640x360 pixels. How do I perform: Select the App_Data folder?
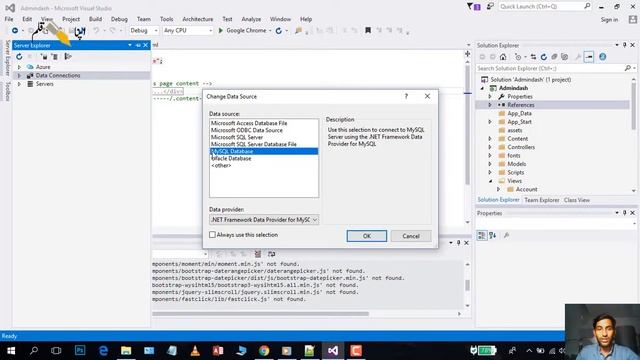click(x=519, y=113)
